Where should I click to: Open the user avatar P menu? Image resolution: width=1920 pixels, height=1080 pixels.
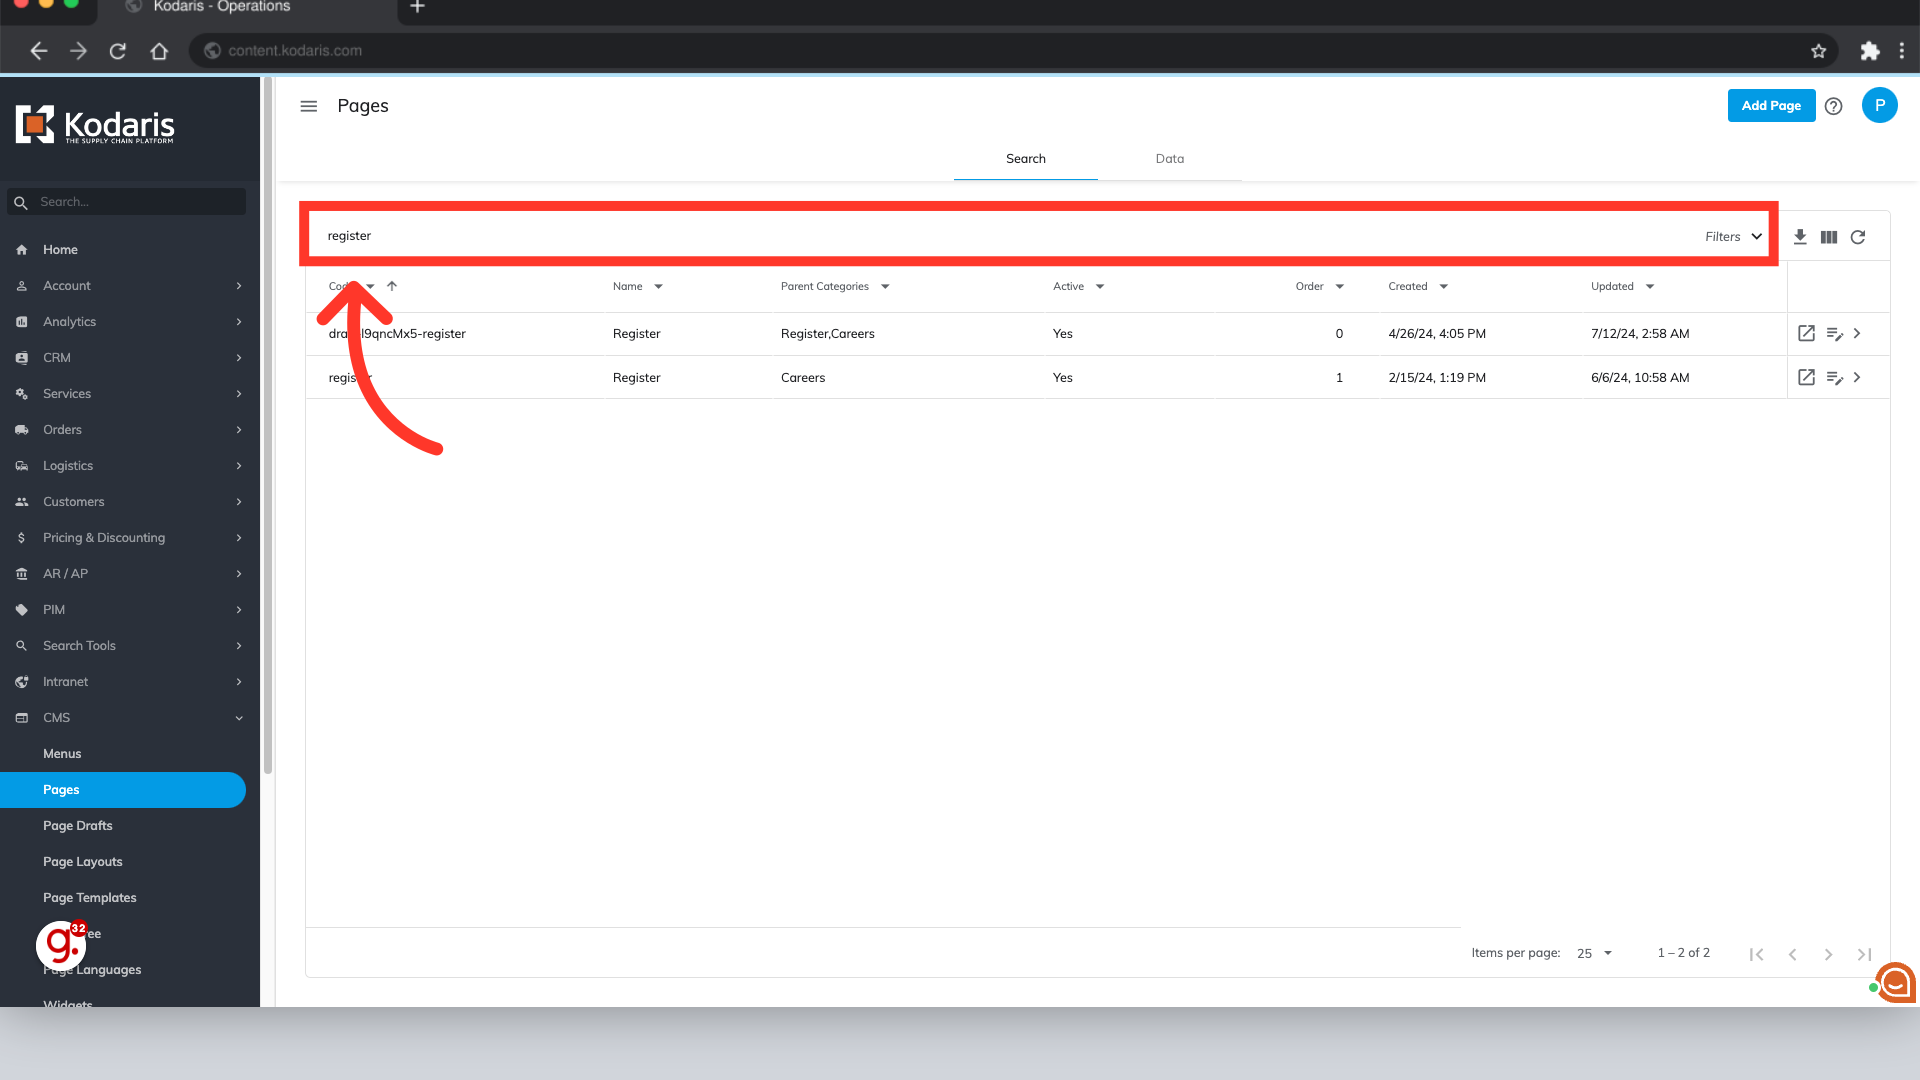tap(1879, 105)
